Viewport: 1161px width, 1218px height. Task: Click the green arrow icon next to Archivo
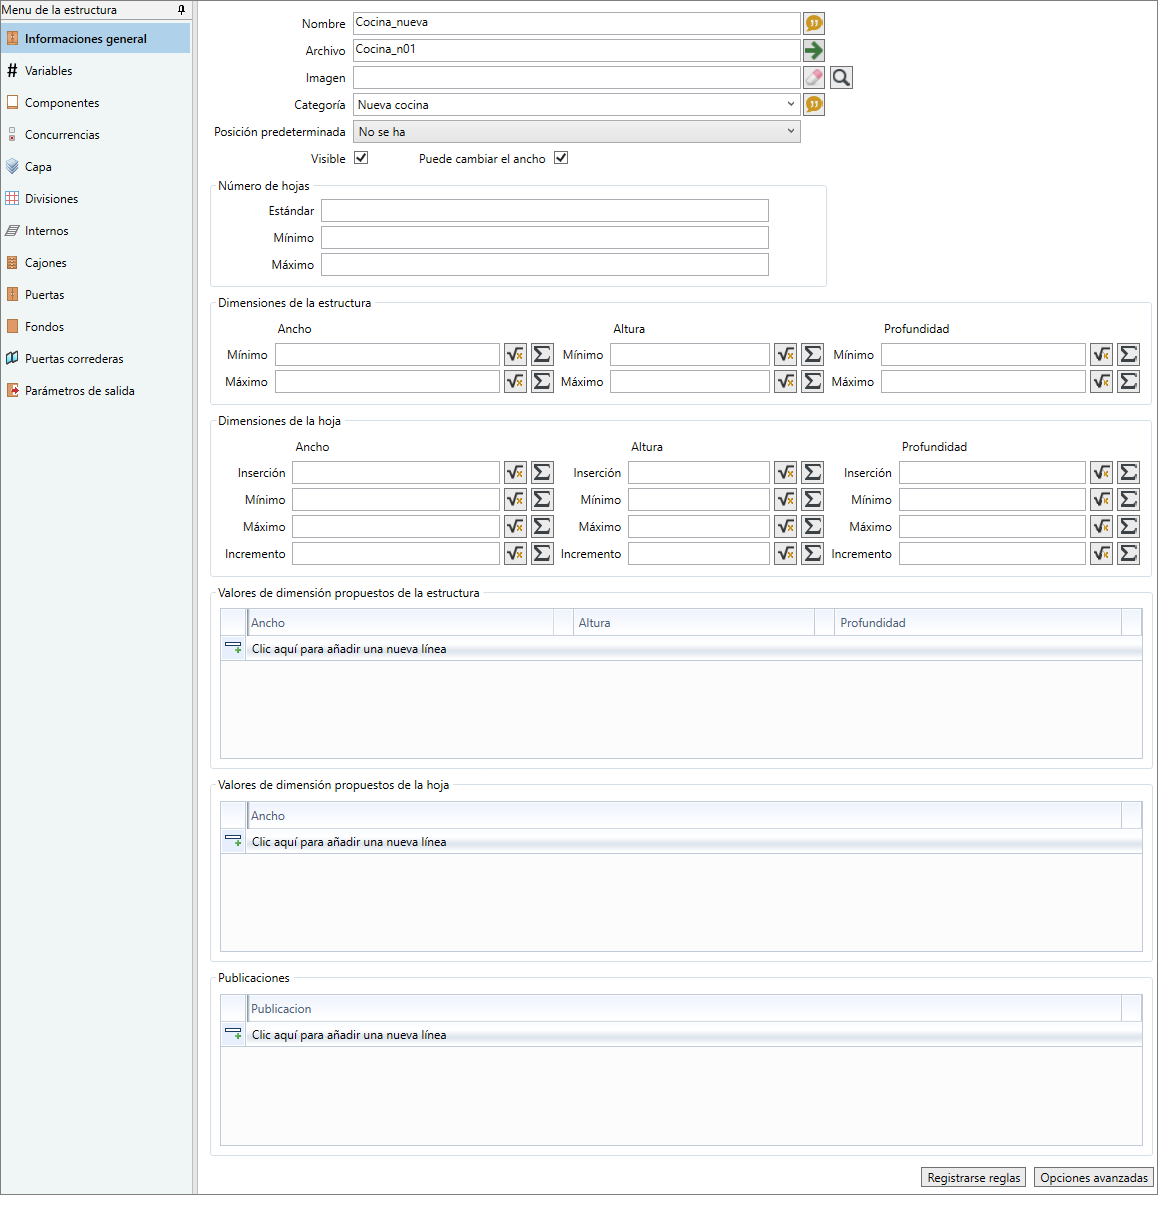(x=814, y=50)
